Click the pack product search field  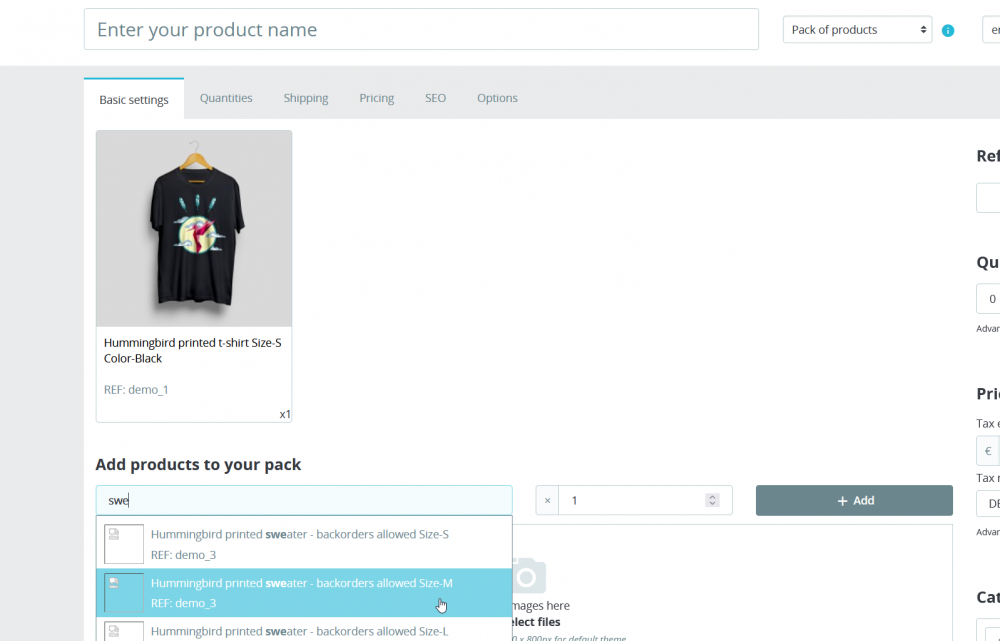304,500
